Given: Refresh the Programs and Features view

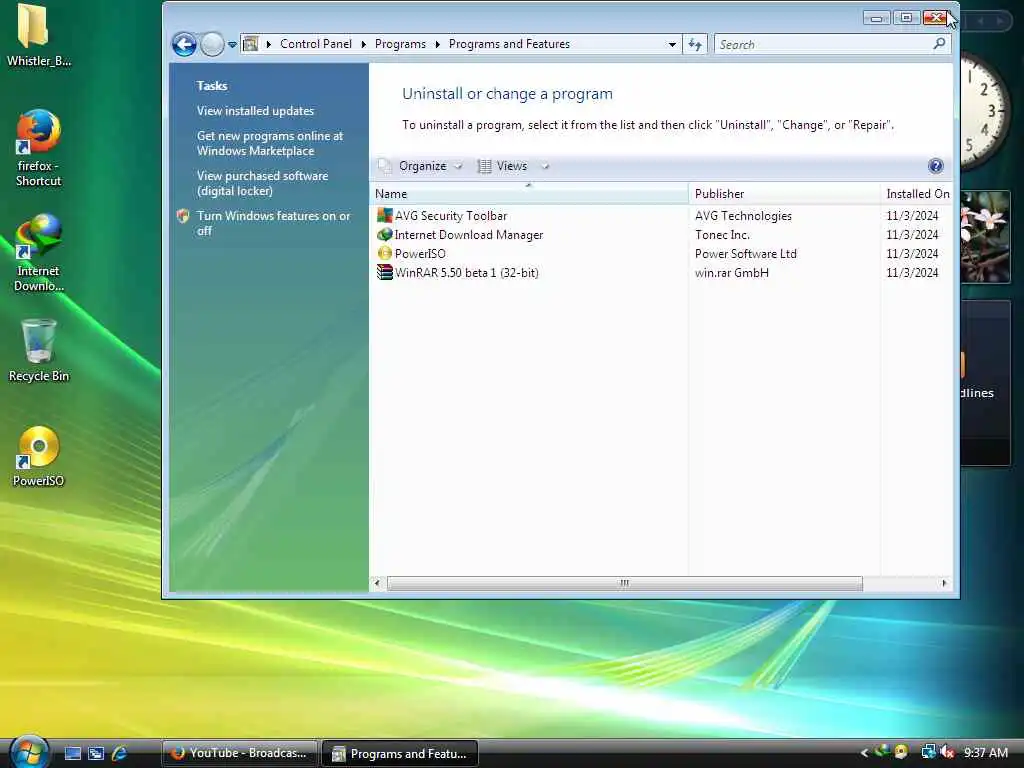Looking at the screenshot, I should coord(695,44).
